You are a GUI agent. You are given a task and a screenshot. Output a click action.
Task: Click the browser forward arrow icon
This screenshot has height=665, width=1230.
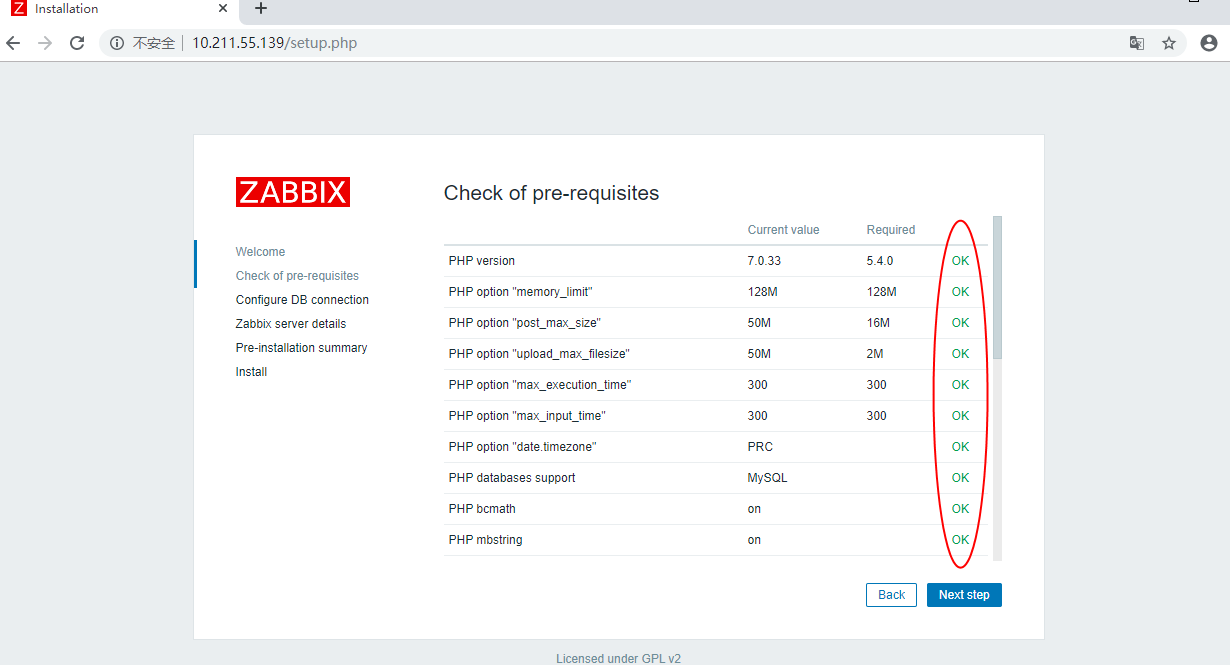tap(45, 43)
